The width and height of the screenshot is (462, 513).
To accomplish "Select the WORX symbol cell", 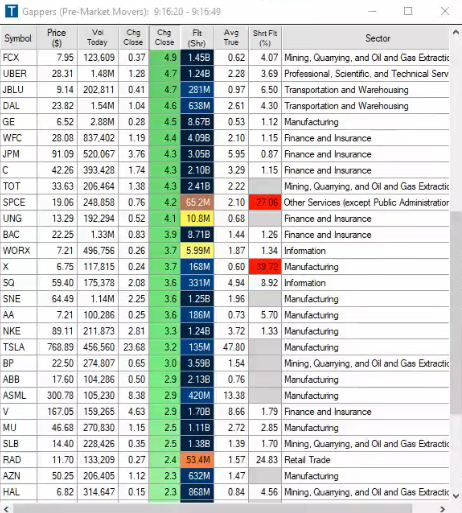I will (x=18, y=250).
